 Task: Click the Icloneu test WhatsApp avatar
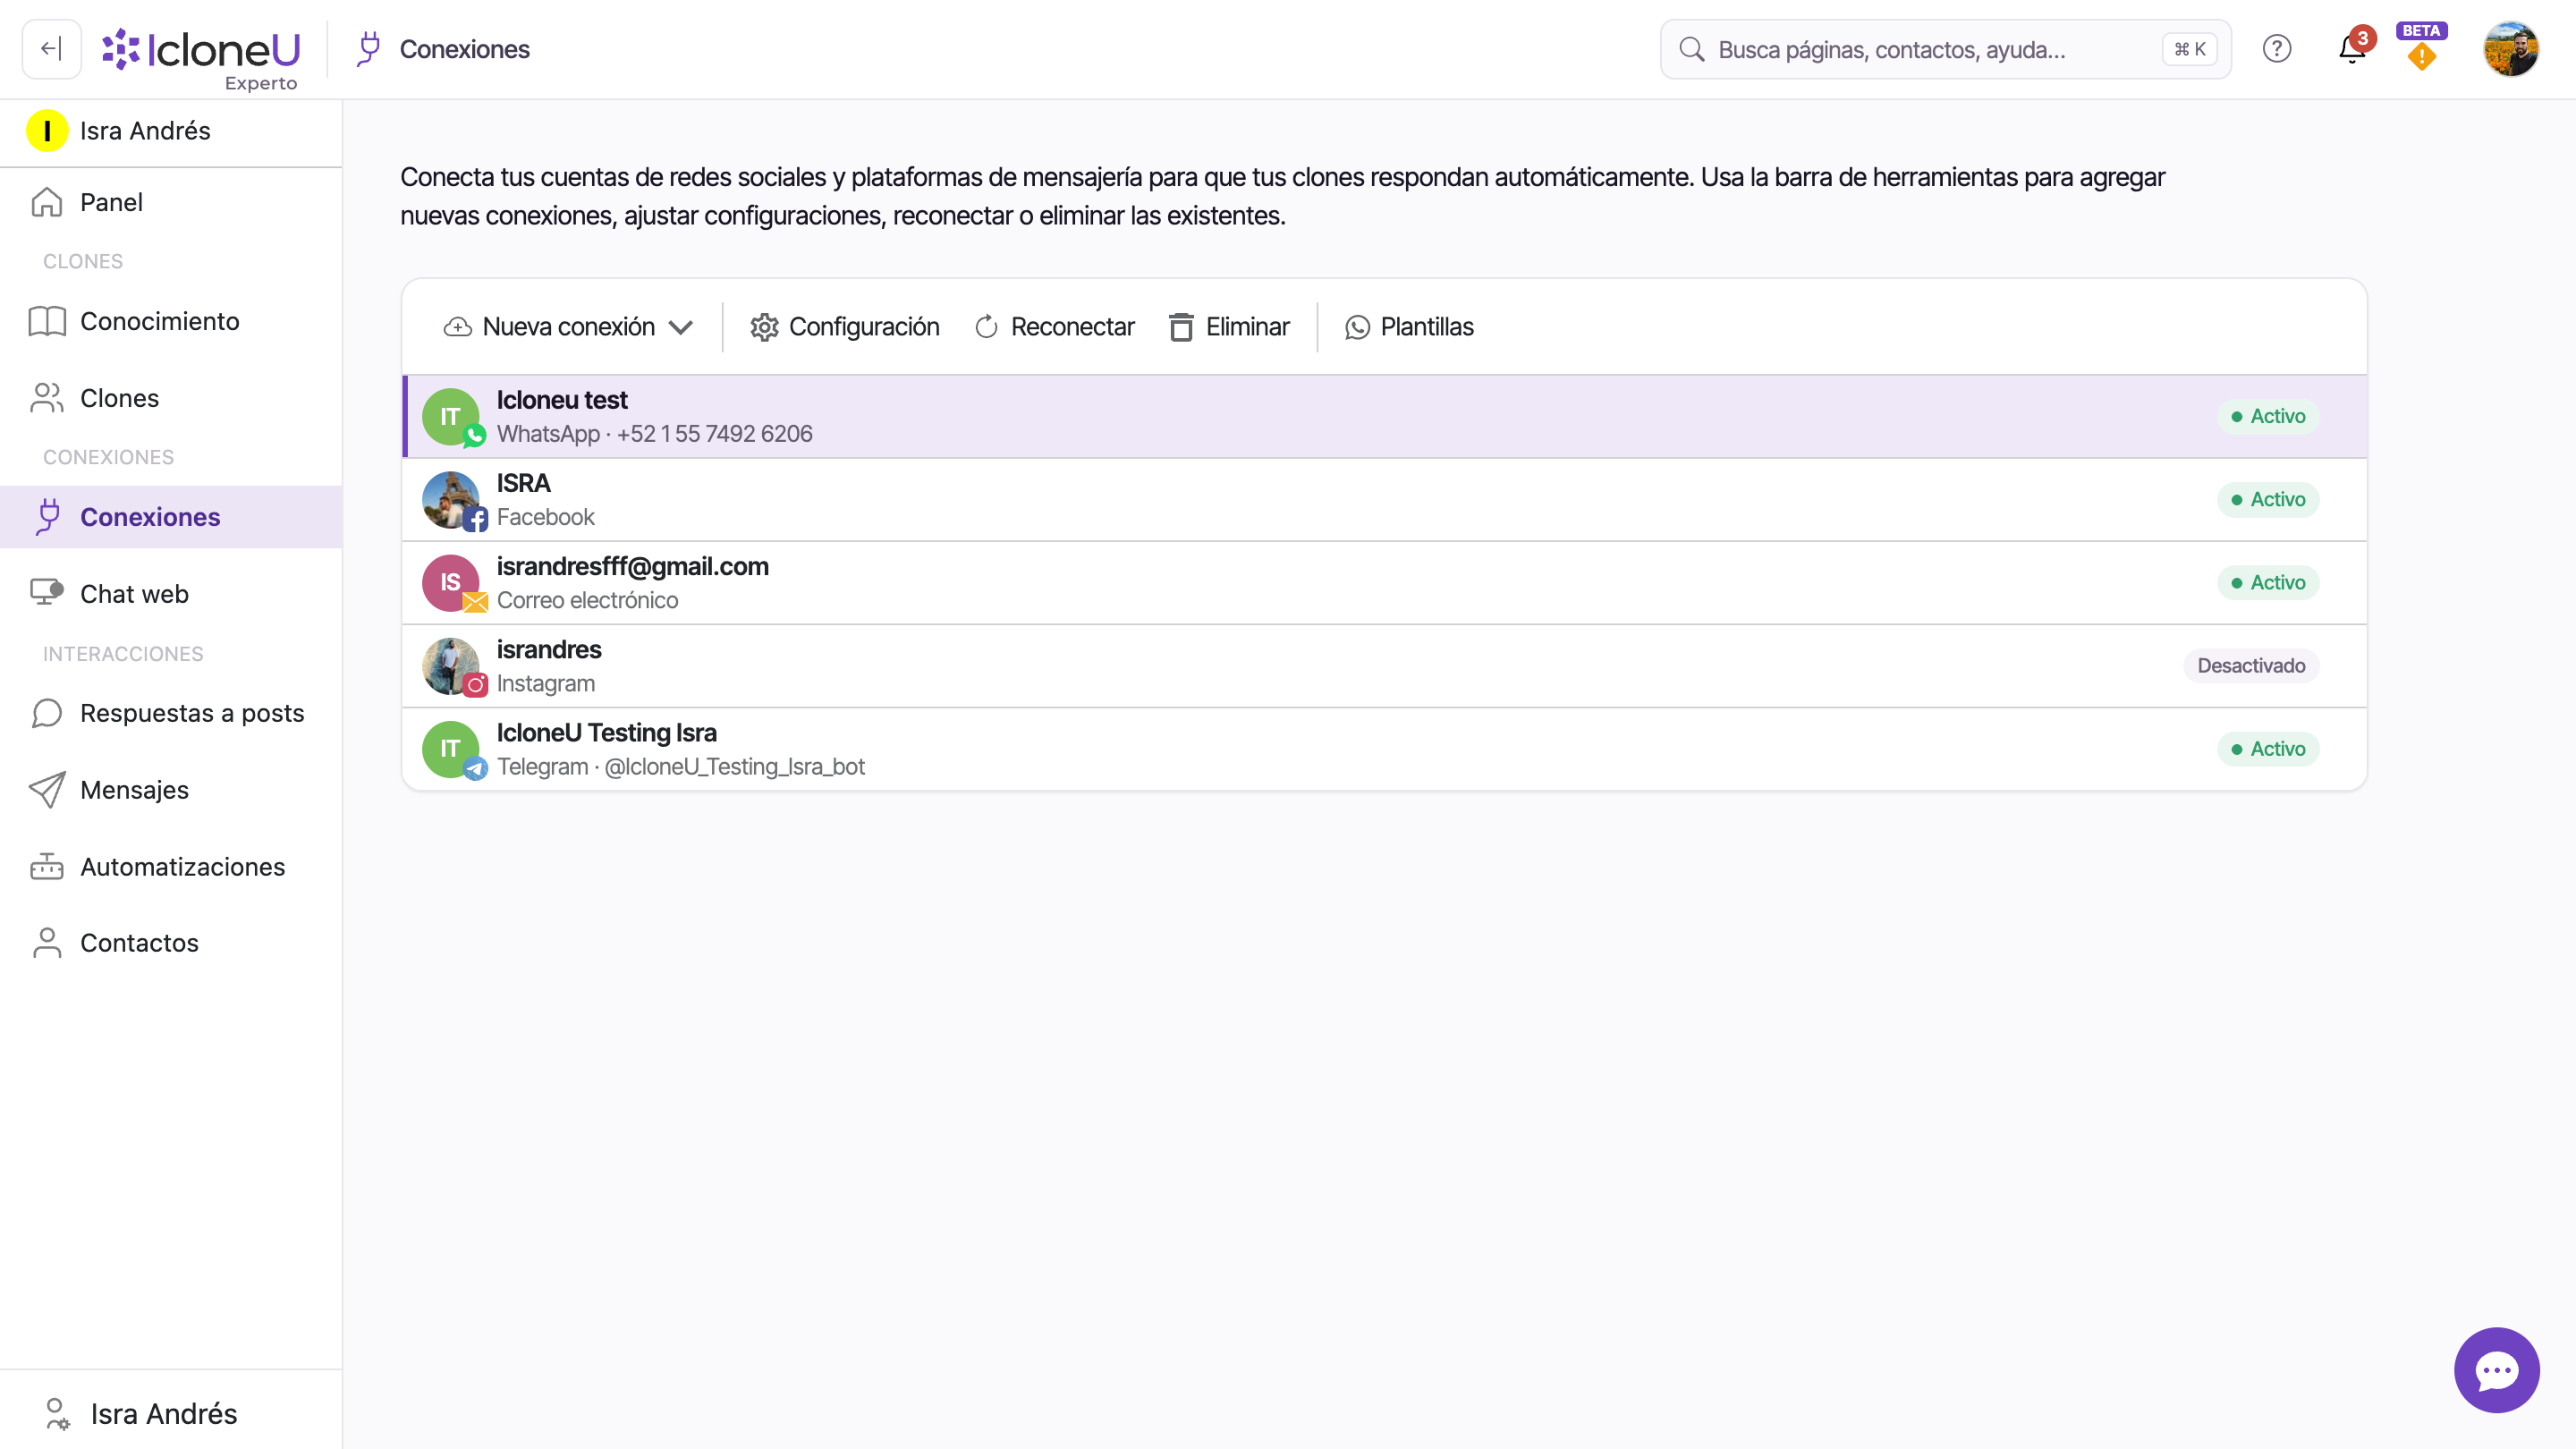point(451,416)
